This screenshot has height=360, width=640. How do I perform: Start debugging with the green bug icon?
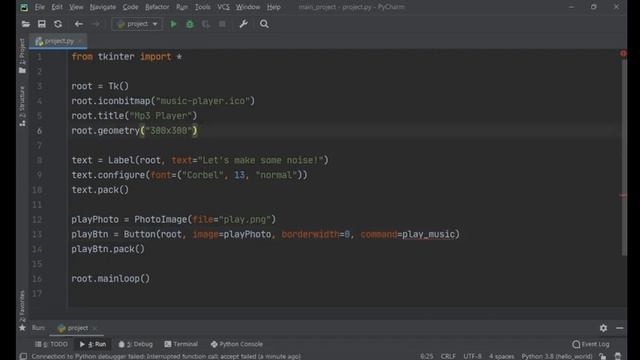pos(190,24)
